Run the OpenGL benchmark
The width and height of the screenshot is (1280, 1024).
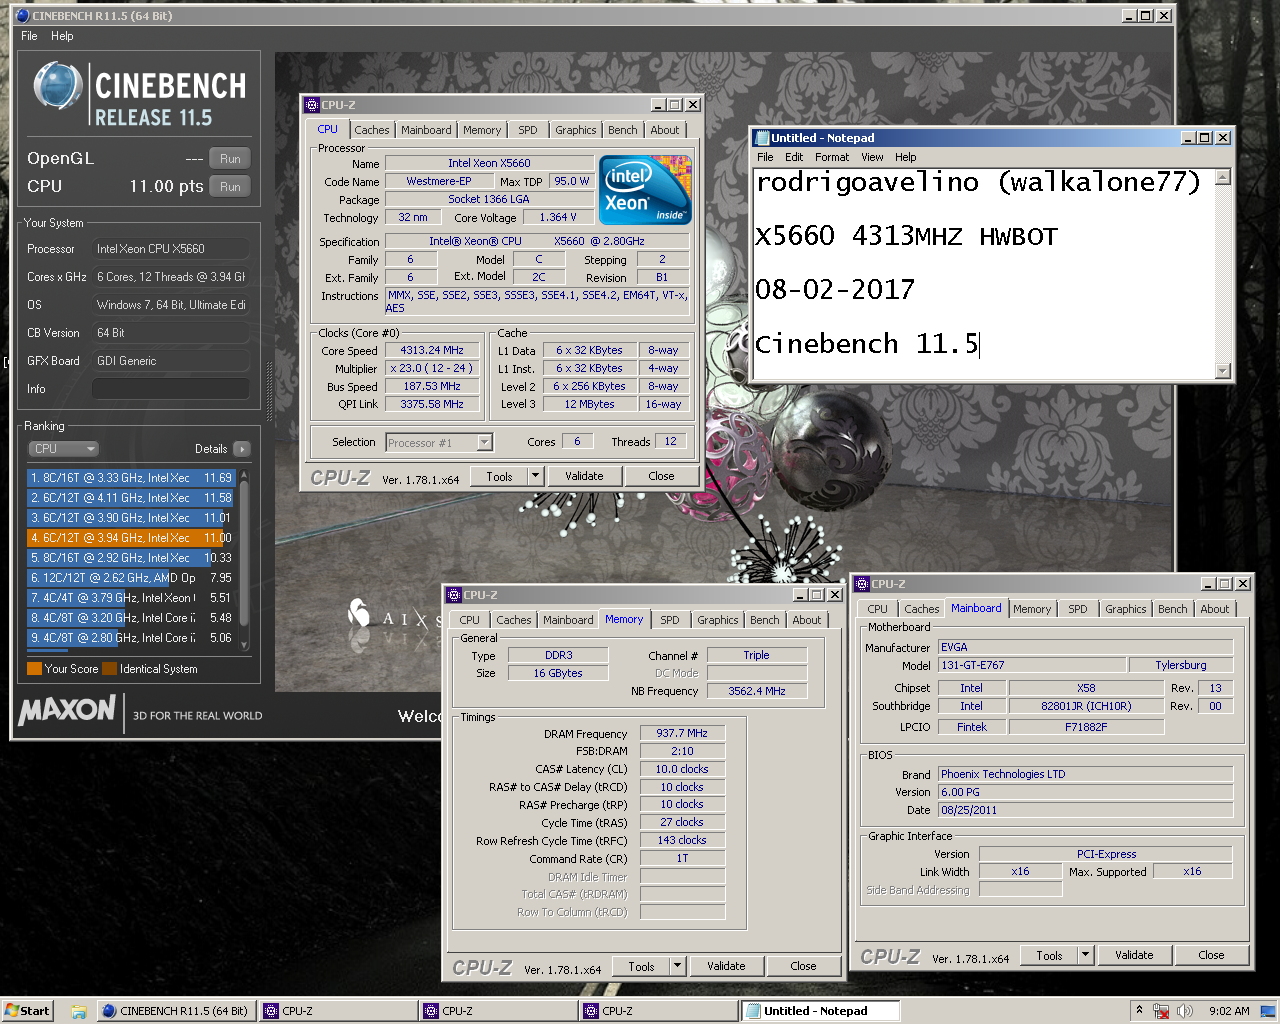tap(230, 159)
